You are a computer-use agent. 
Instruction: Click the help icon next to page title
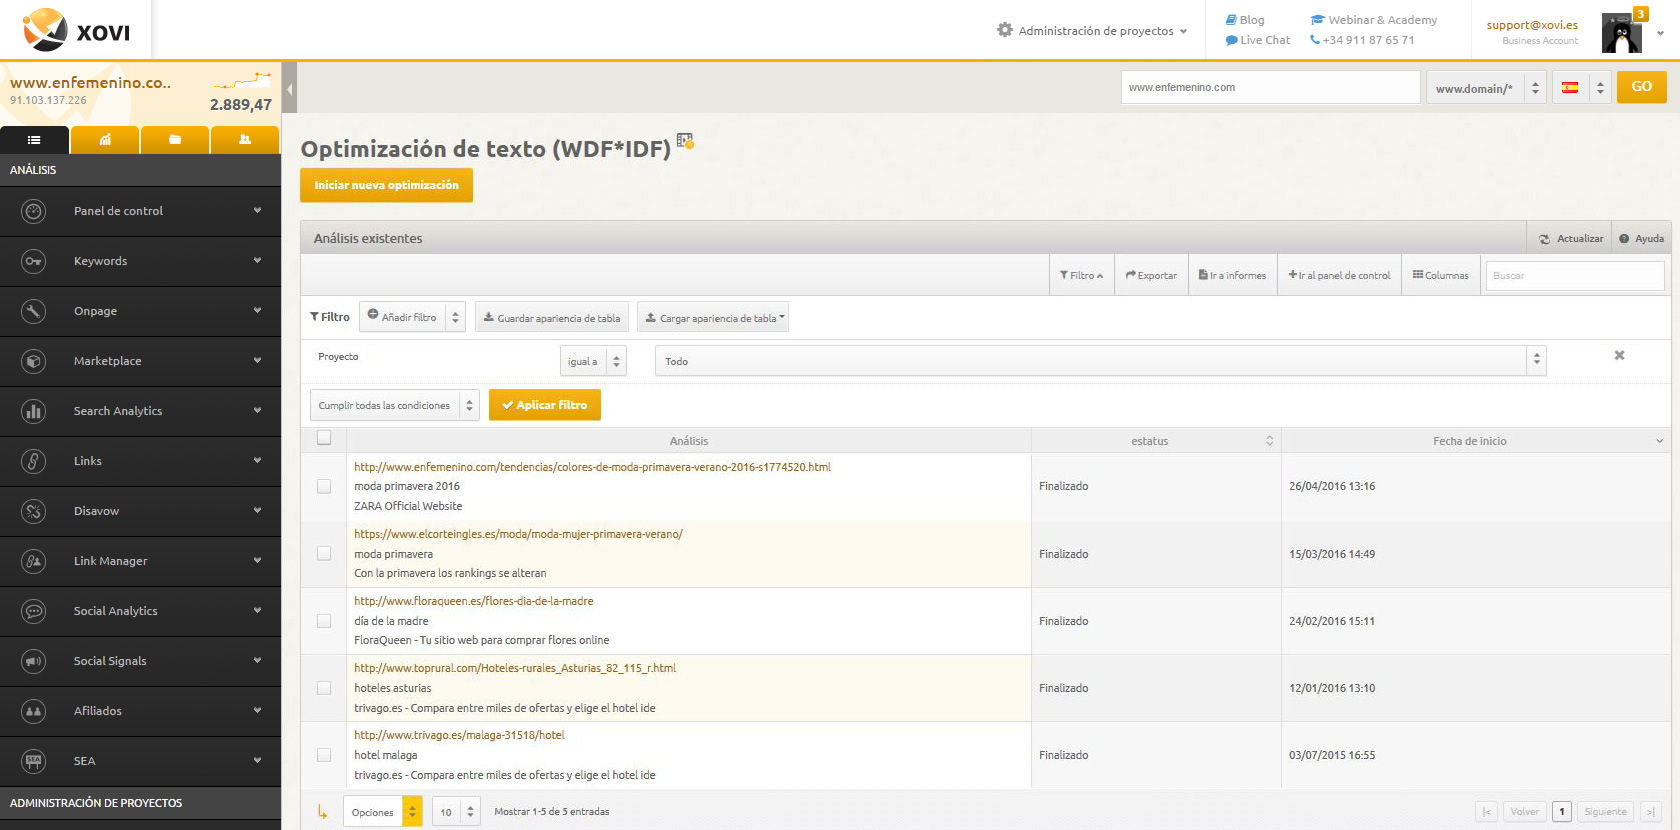click(685, 141)
